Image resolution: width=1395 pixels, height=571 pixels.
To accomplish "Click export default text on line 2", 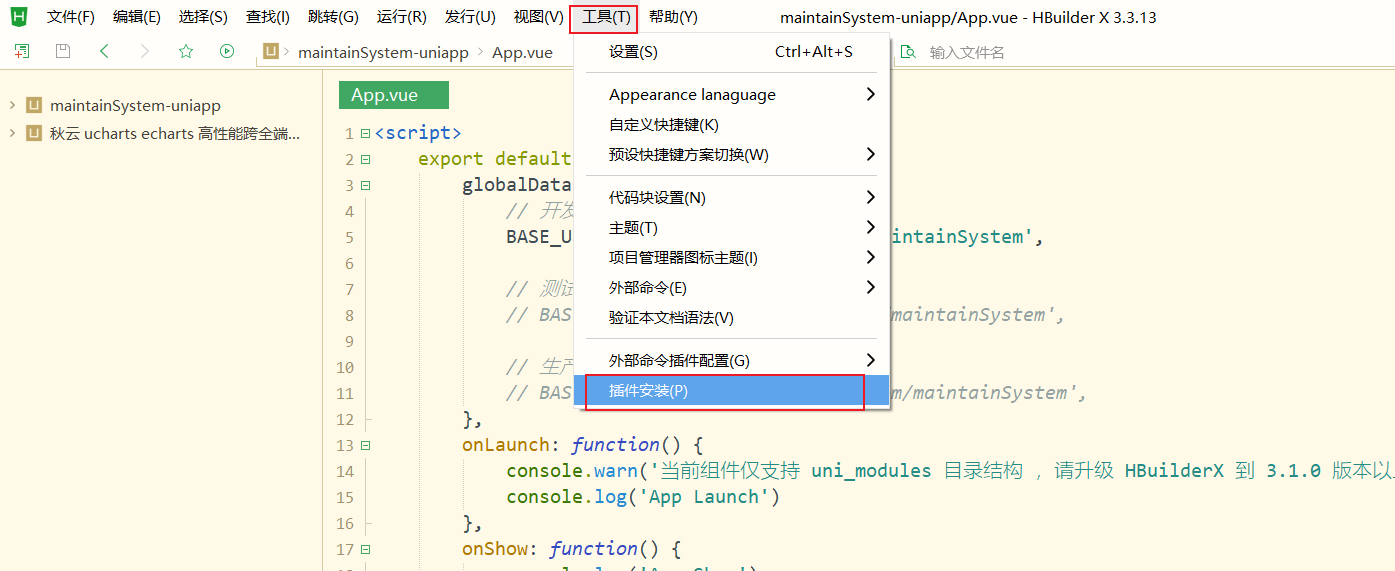I will (x=495, y=159).
